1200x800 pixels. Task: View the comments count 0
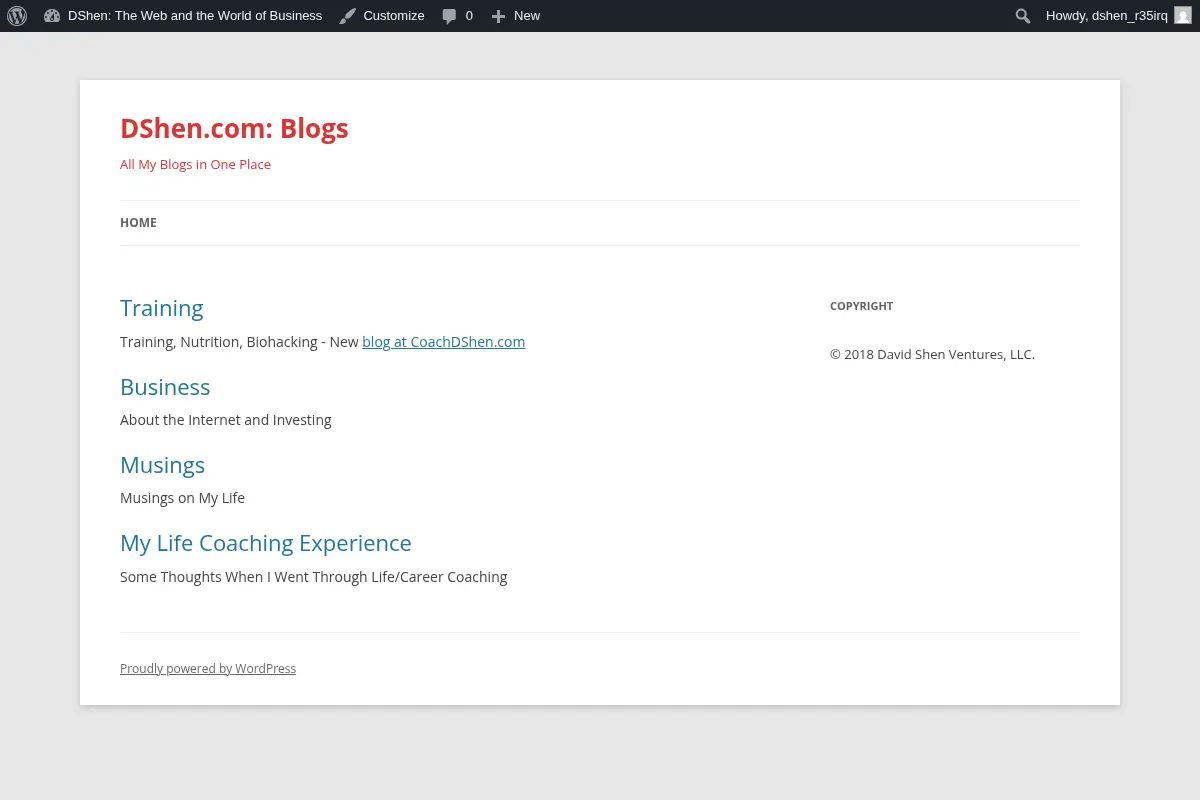[469, 16]
